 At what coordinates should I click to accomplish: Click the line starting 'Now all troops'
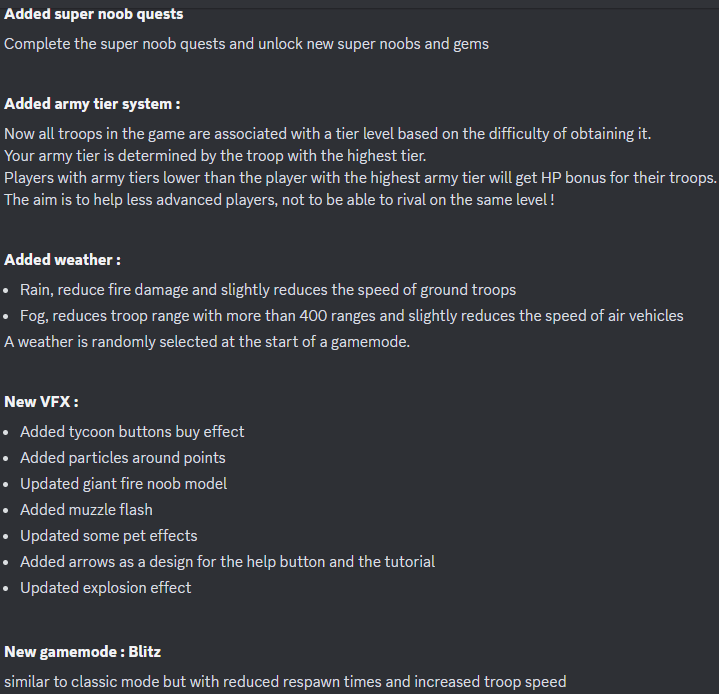tap(328, 134)
